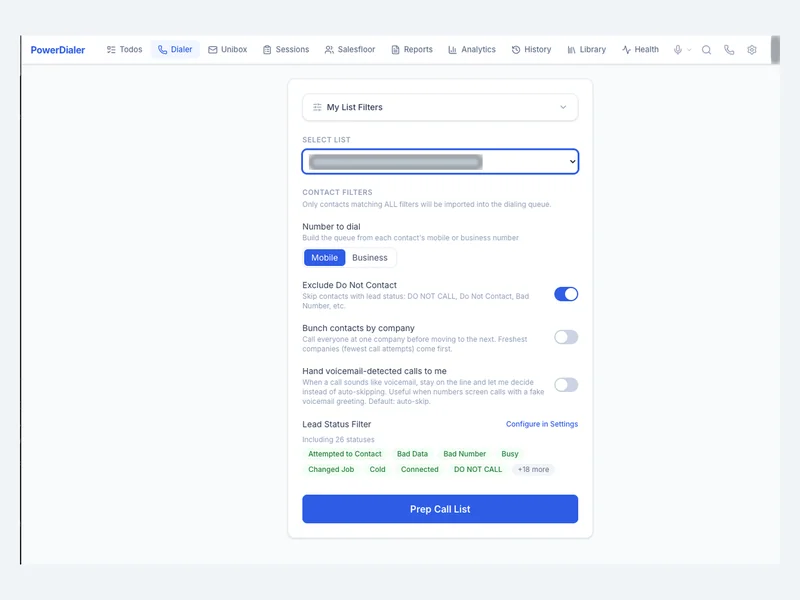Open the Unibox tab
The height and width of the screenshot is (600, 800).
pyautogui.click(x=228, y=49)
